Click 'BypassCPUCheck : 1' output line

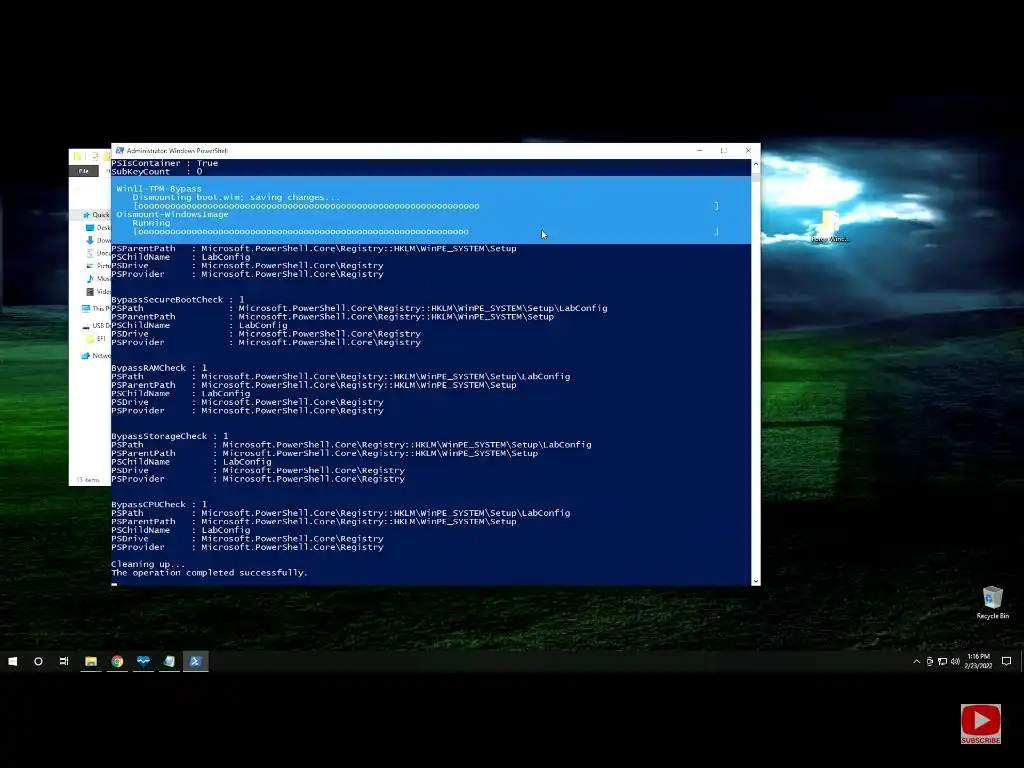(159, 504)
